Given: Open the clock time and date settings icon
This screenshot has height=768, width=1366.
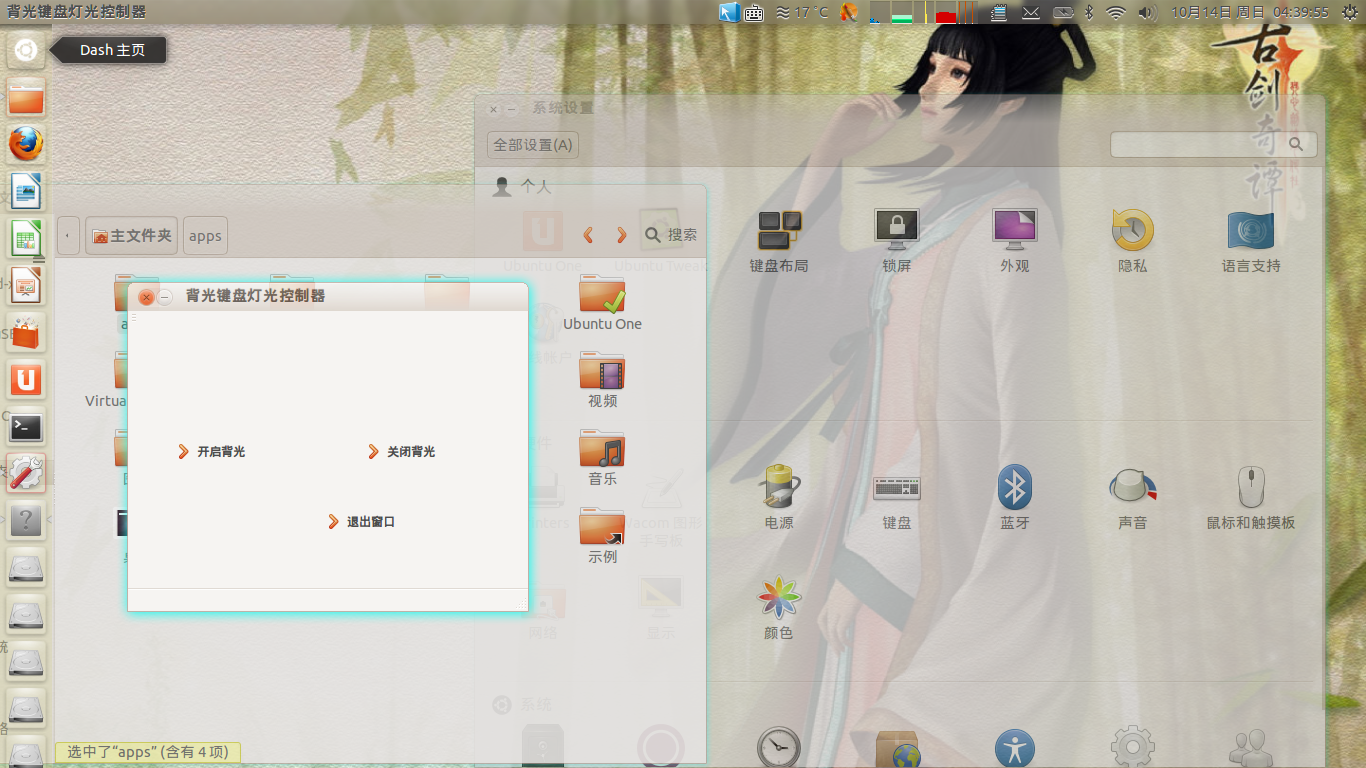Looking at the screenshot, I should coord(779,748).
